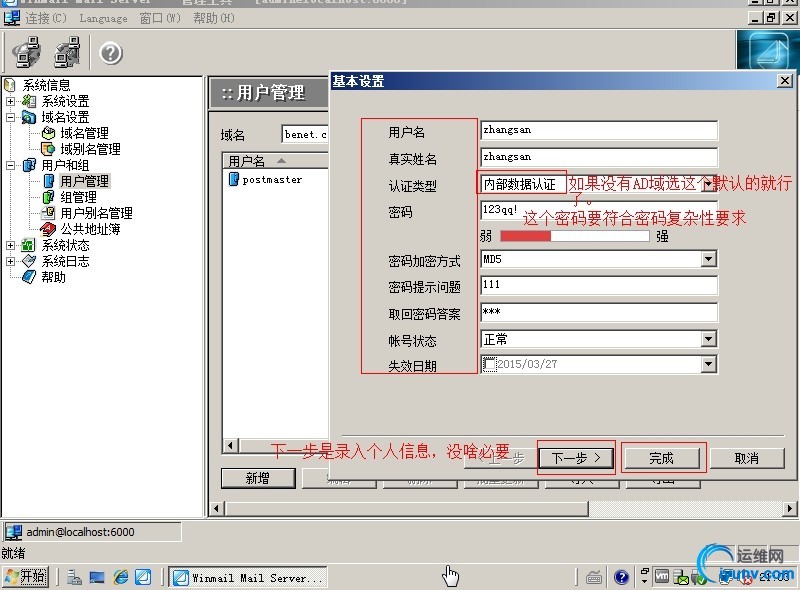Click the 域名管理 icon
Image resolution: width=800 pixels, height=590 pixels.
tap(48, 133)
